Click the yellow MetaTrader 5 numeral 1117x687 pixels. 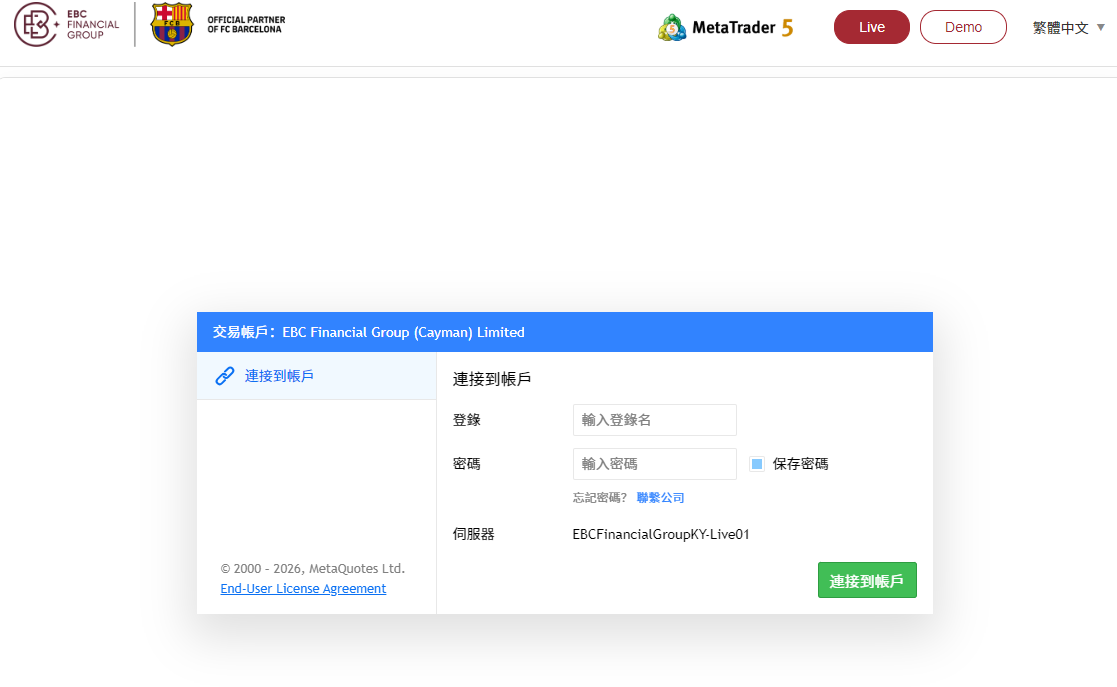[787, 27]
